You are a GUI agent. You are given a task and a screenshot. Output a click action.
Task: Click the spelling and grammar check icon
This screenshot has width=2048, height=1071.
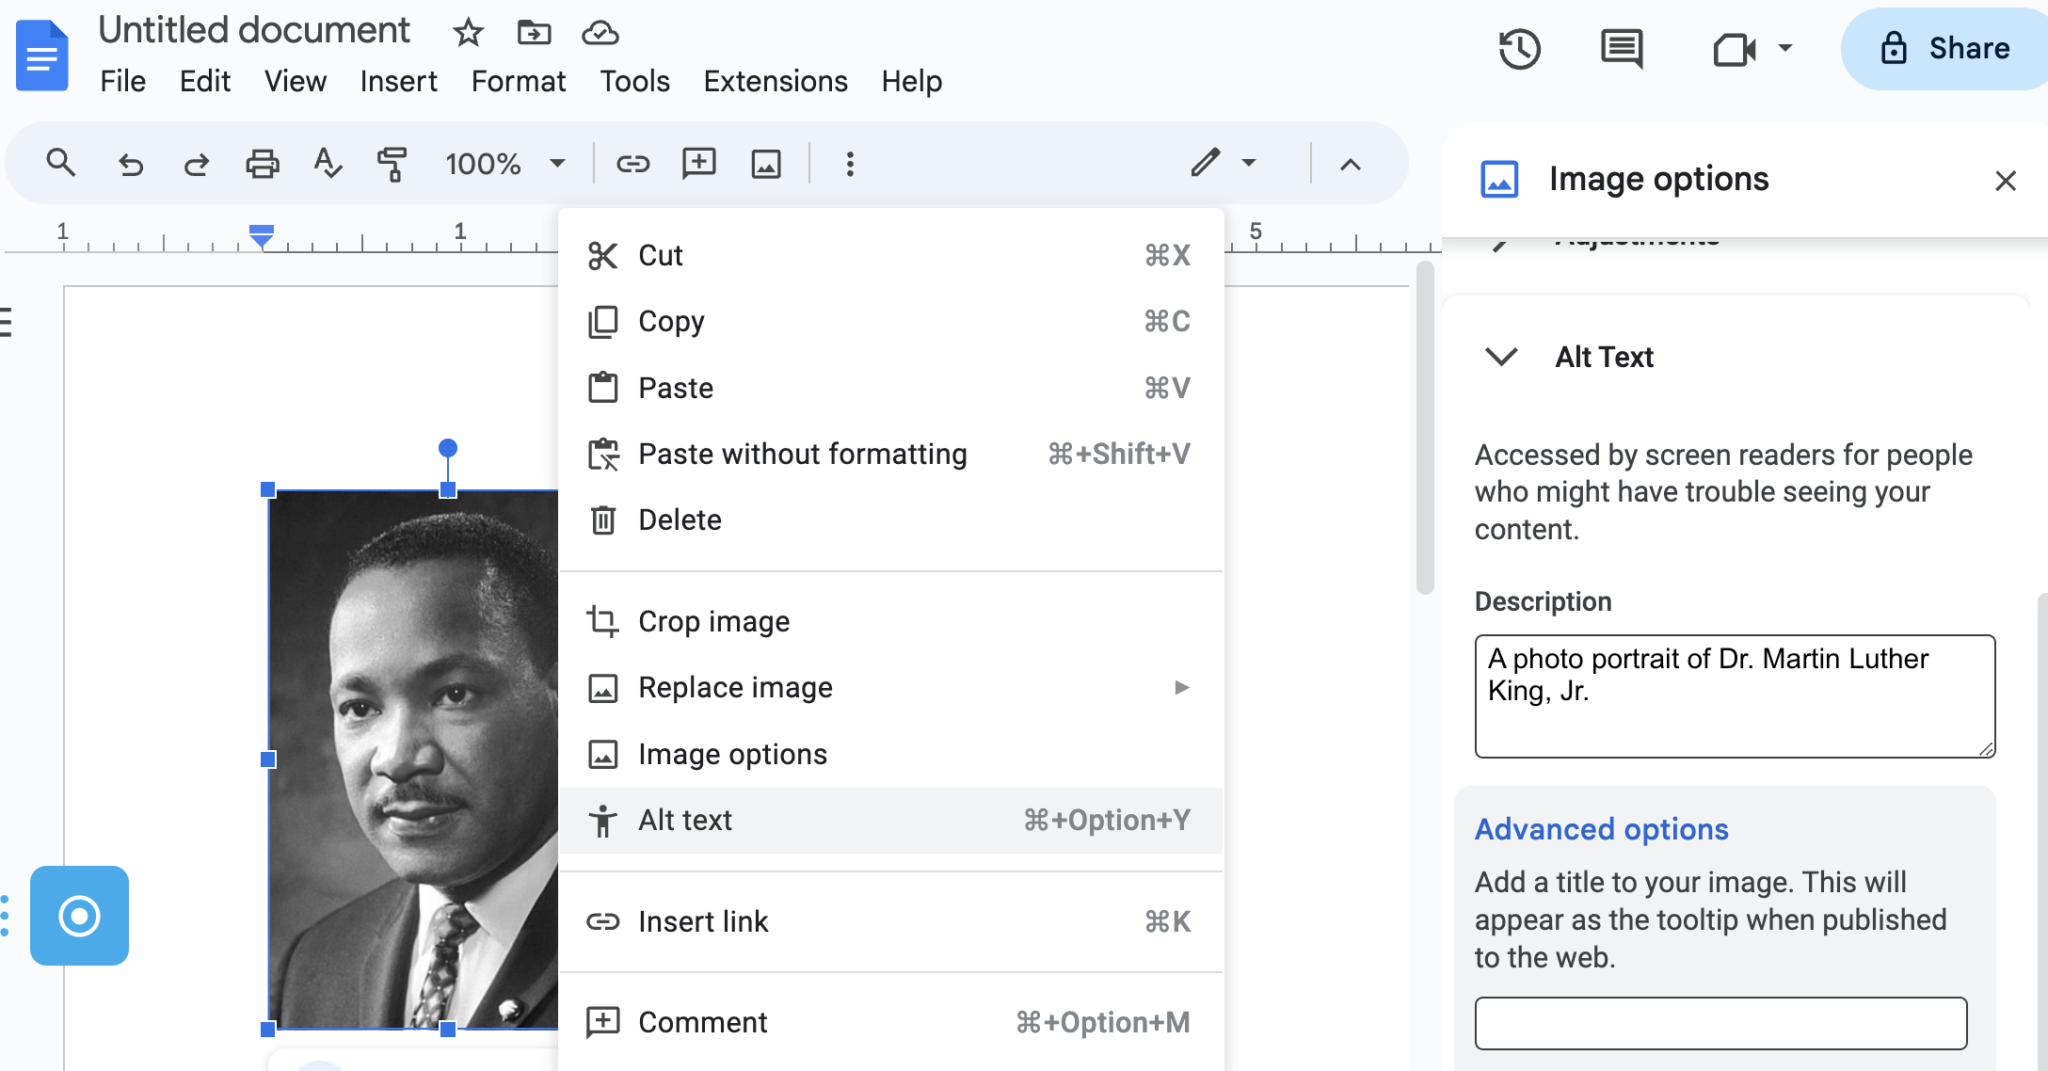click(x=327, y=164)
